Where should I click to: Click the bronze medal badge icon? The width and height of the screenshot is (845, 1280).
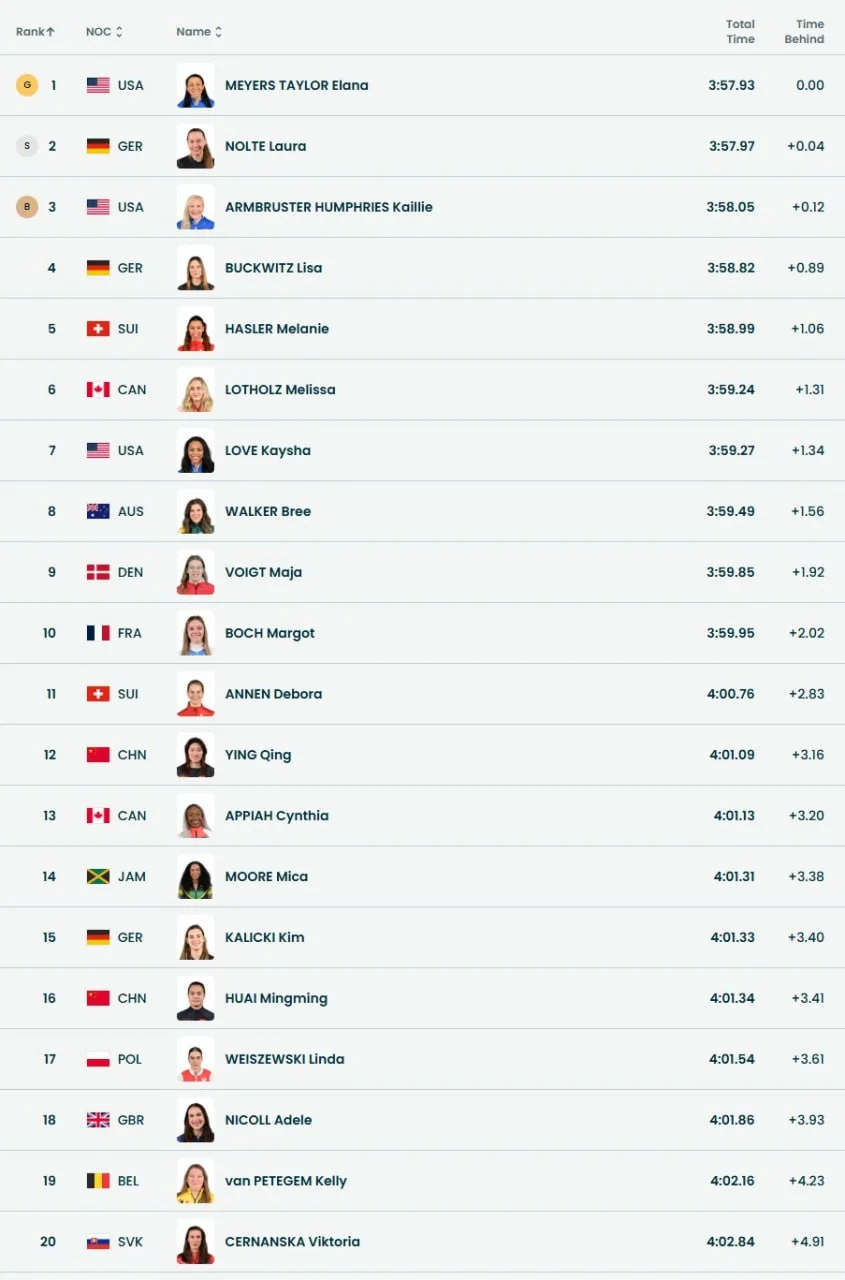point(27,207)
